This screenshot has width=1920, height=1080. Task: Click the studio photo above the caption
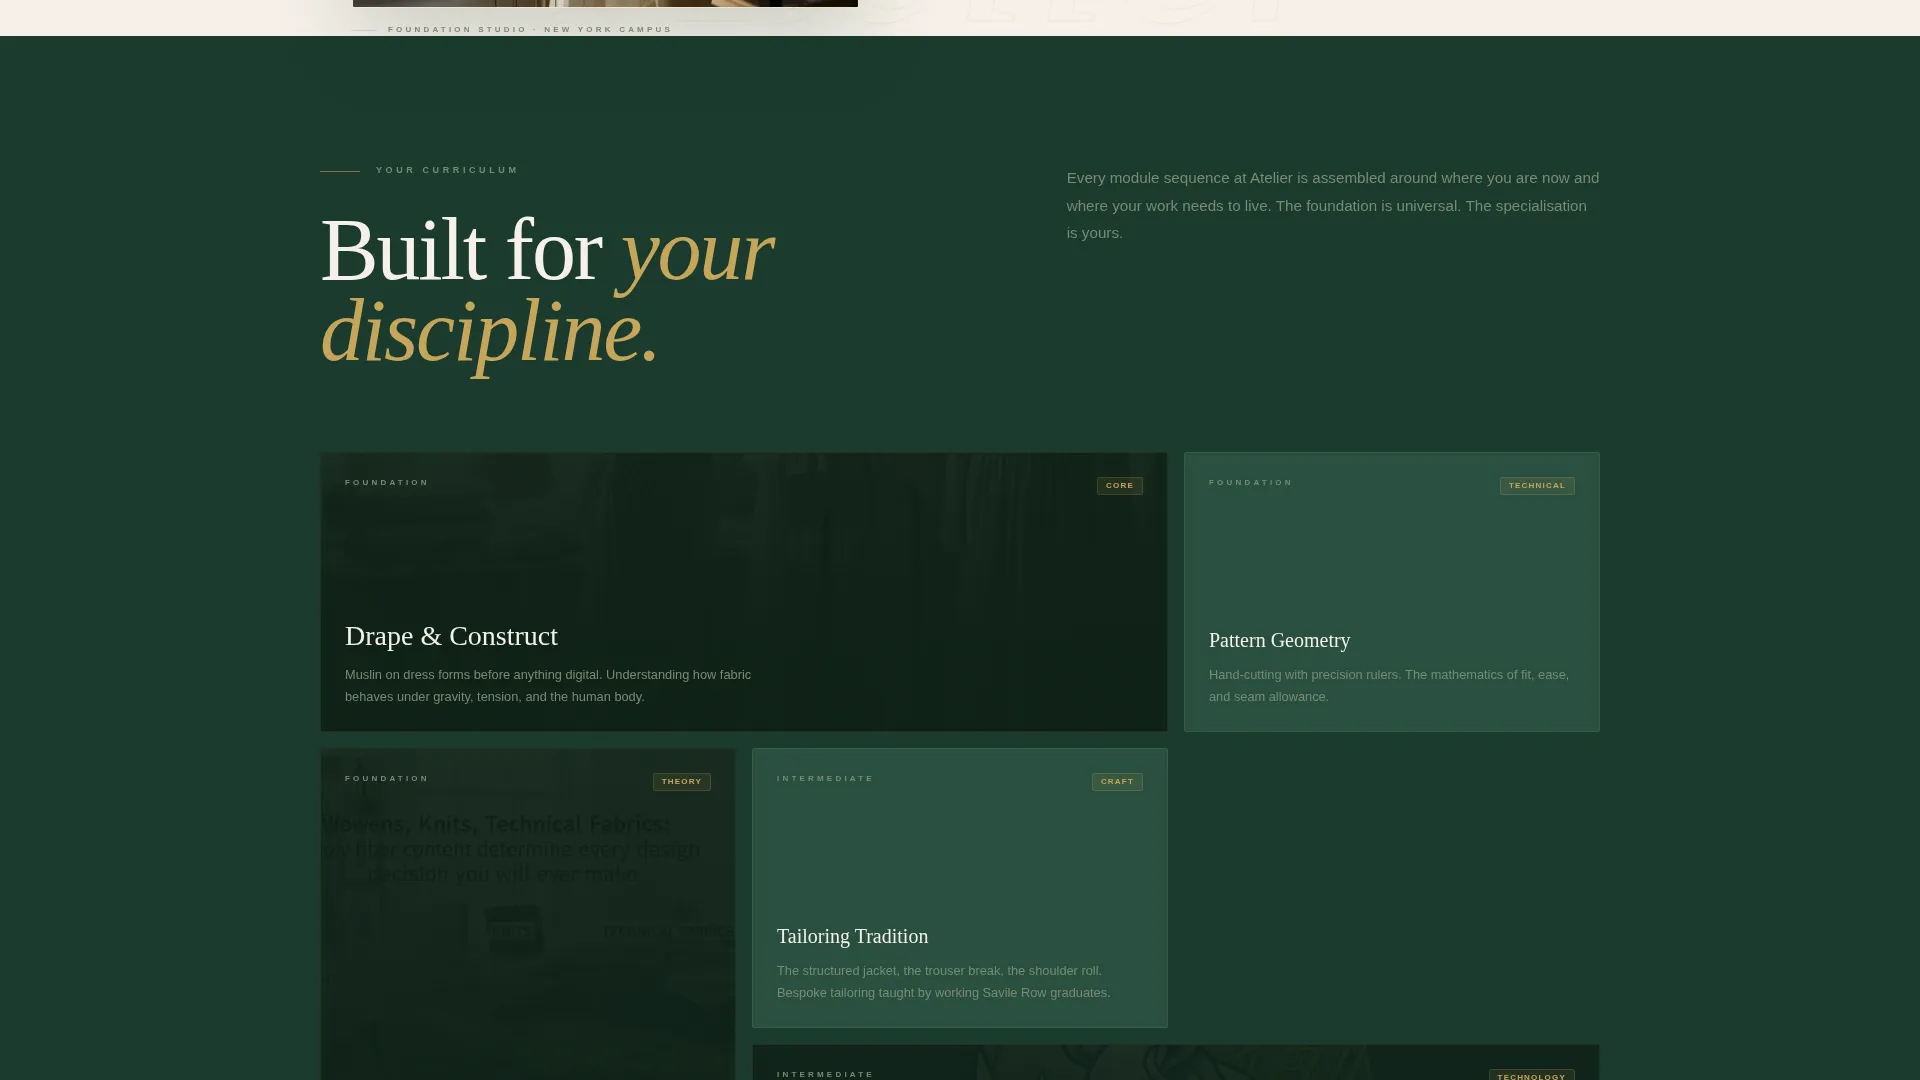[605, 3]
